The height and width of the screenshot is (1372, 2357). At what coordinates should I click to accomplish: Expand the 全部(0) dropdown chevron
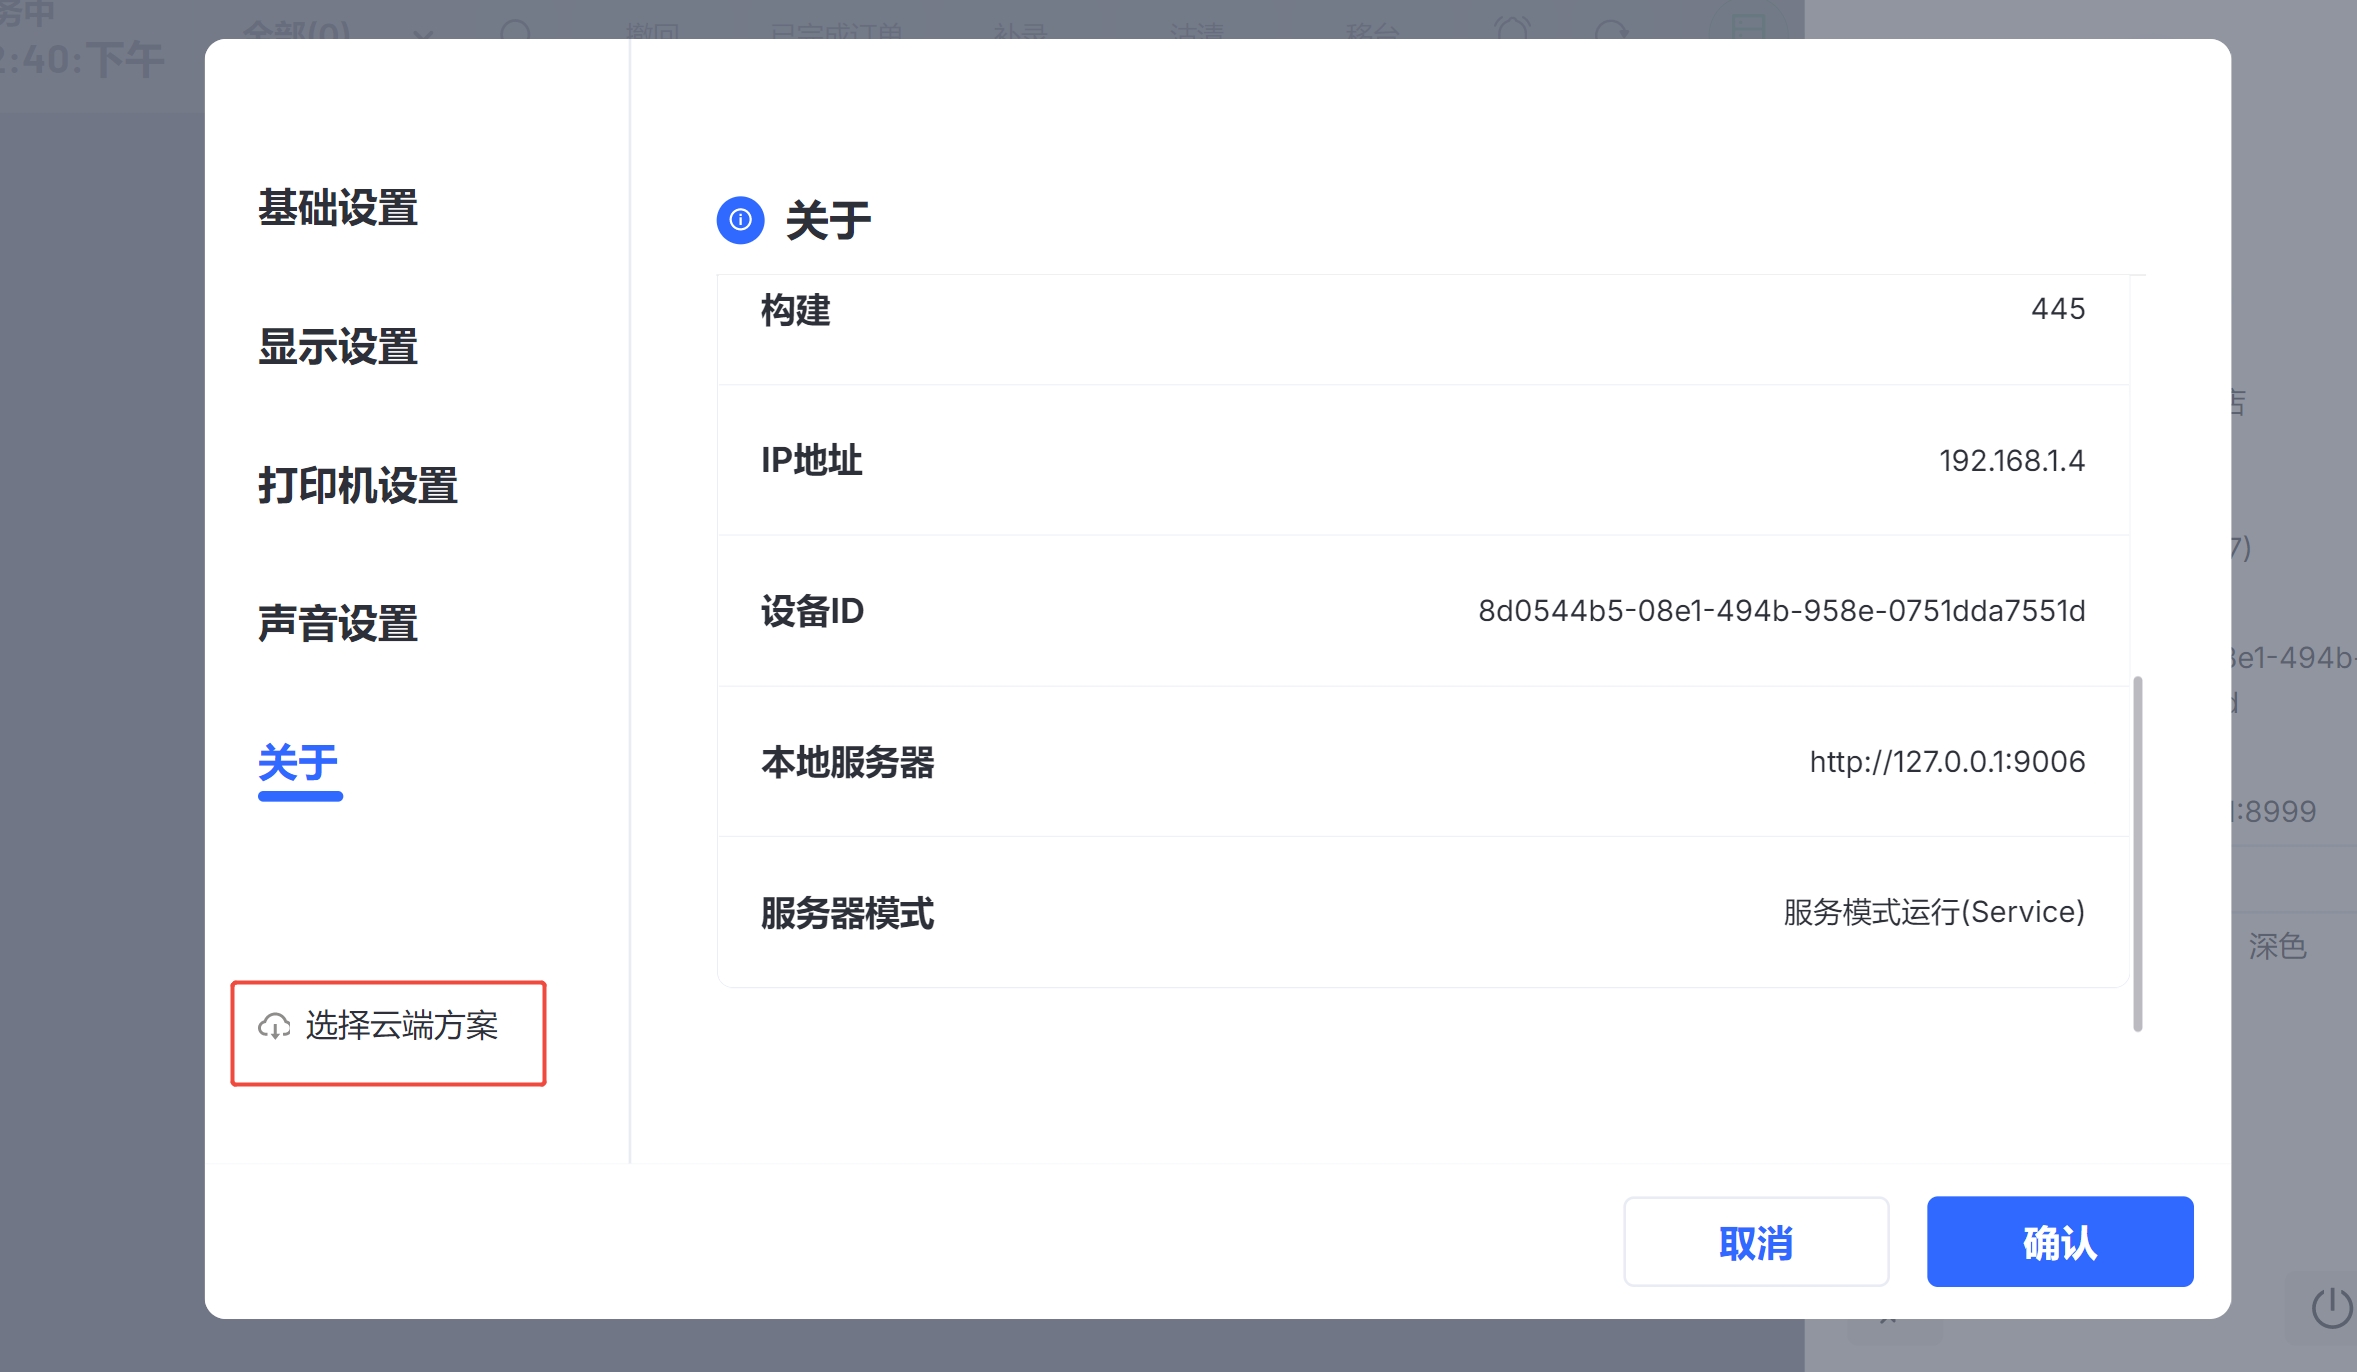[423, 33]
